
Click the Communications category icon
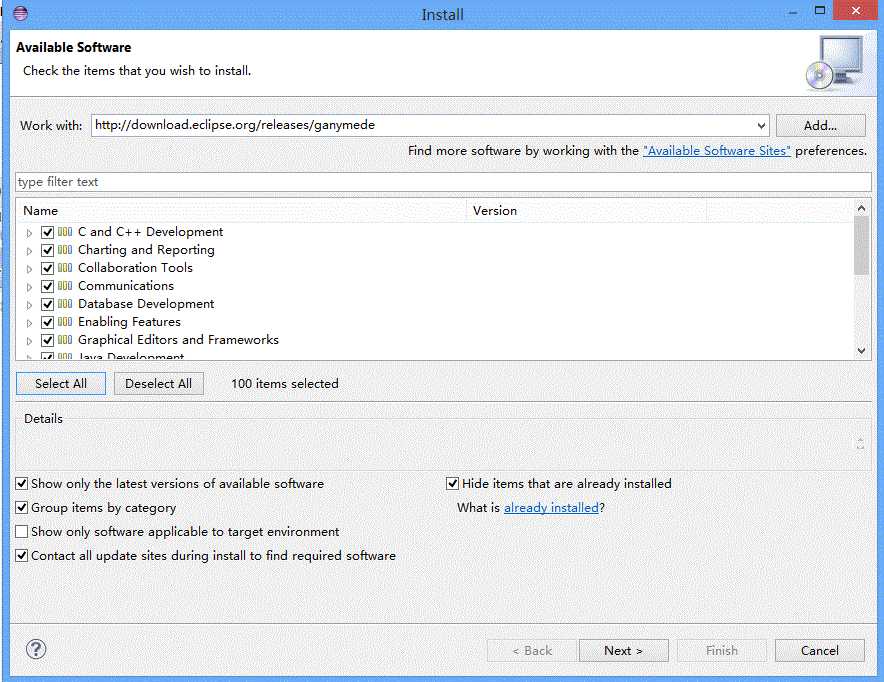(x=65, y=286)
